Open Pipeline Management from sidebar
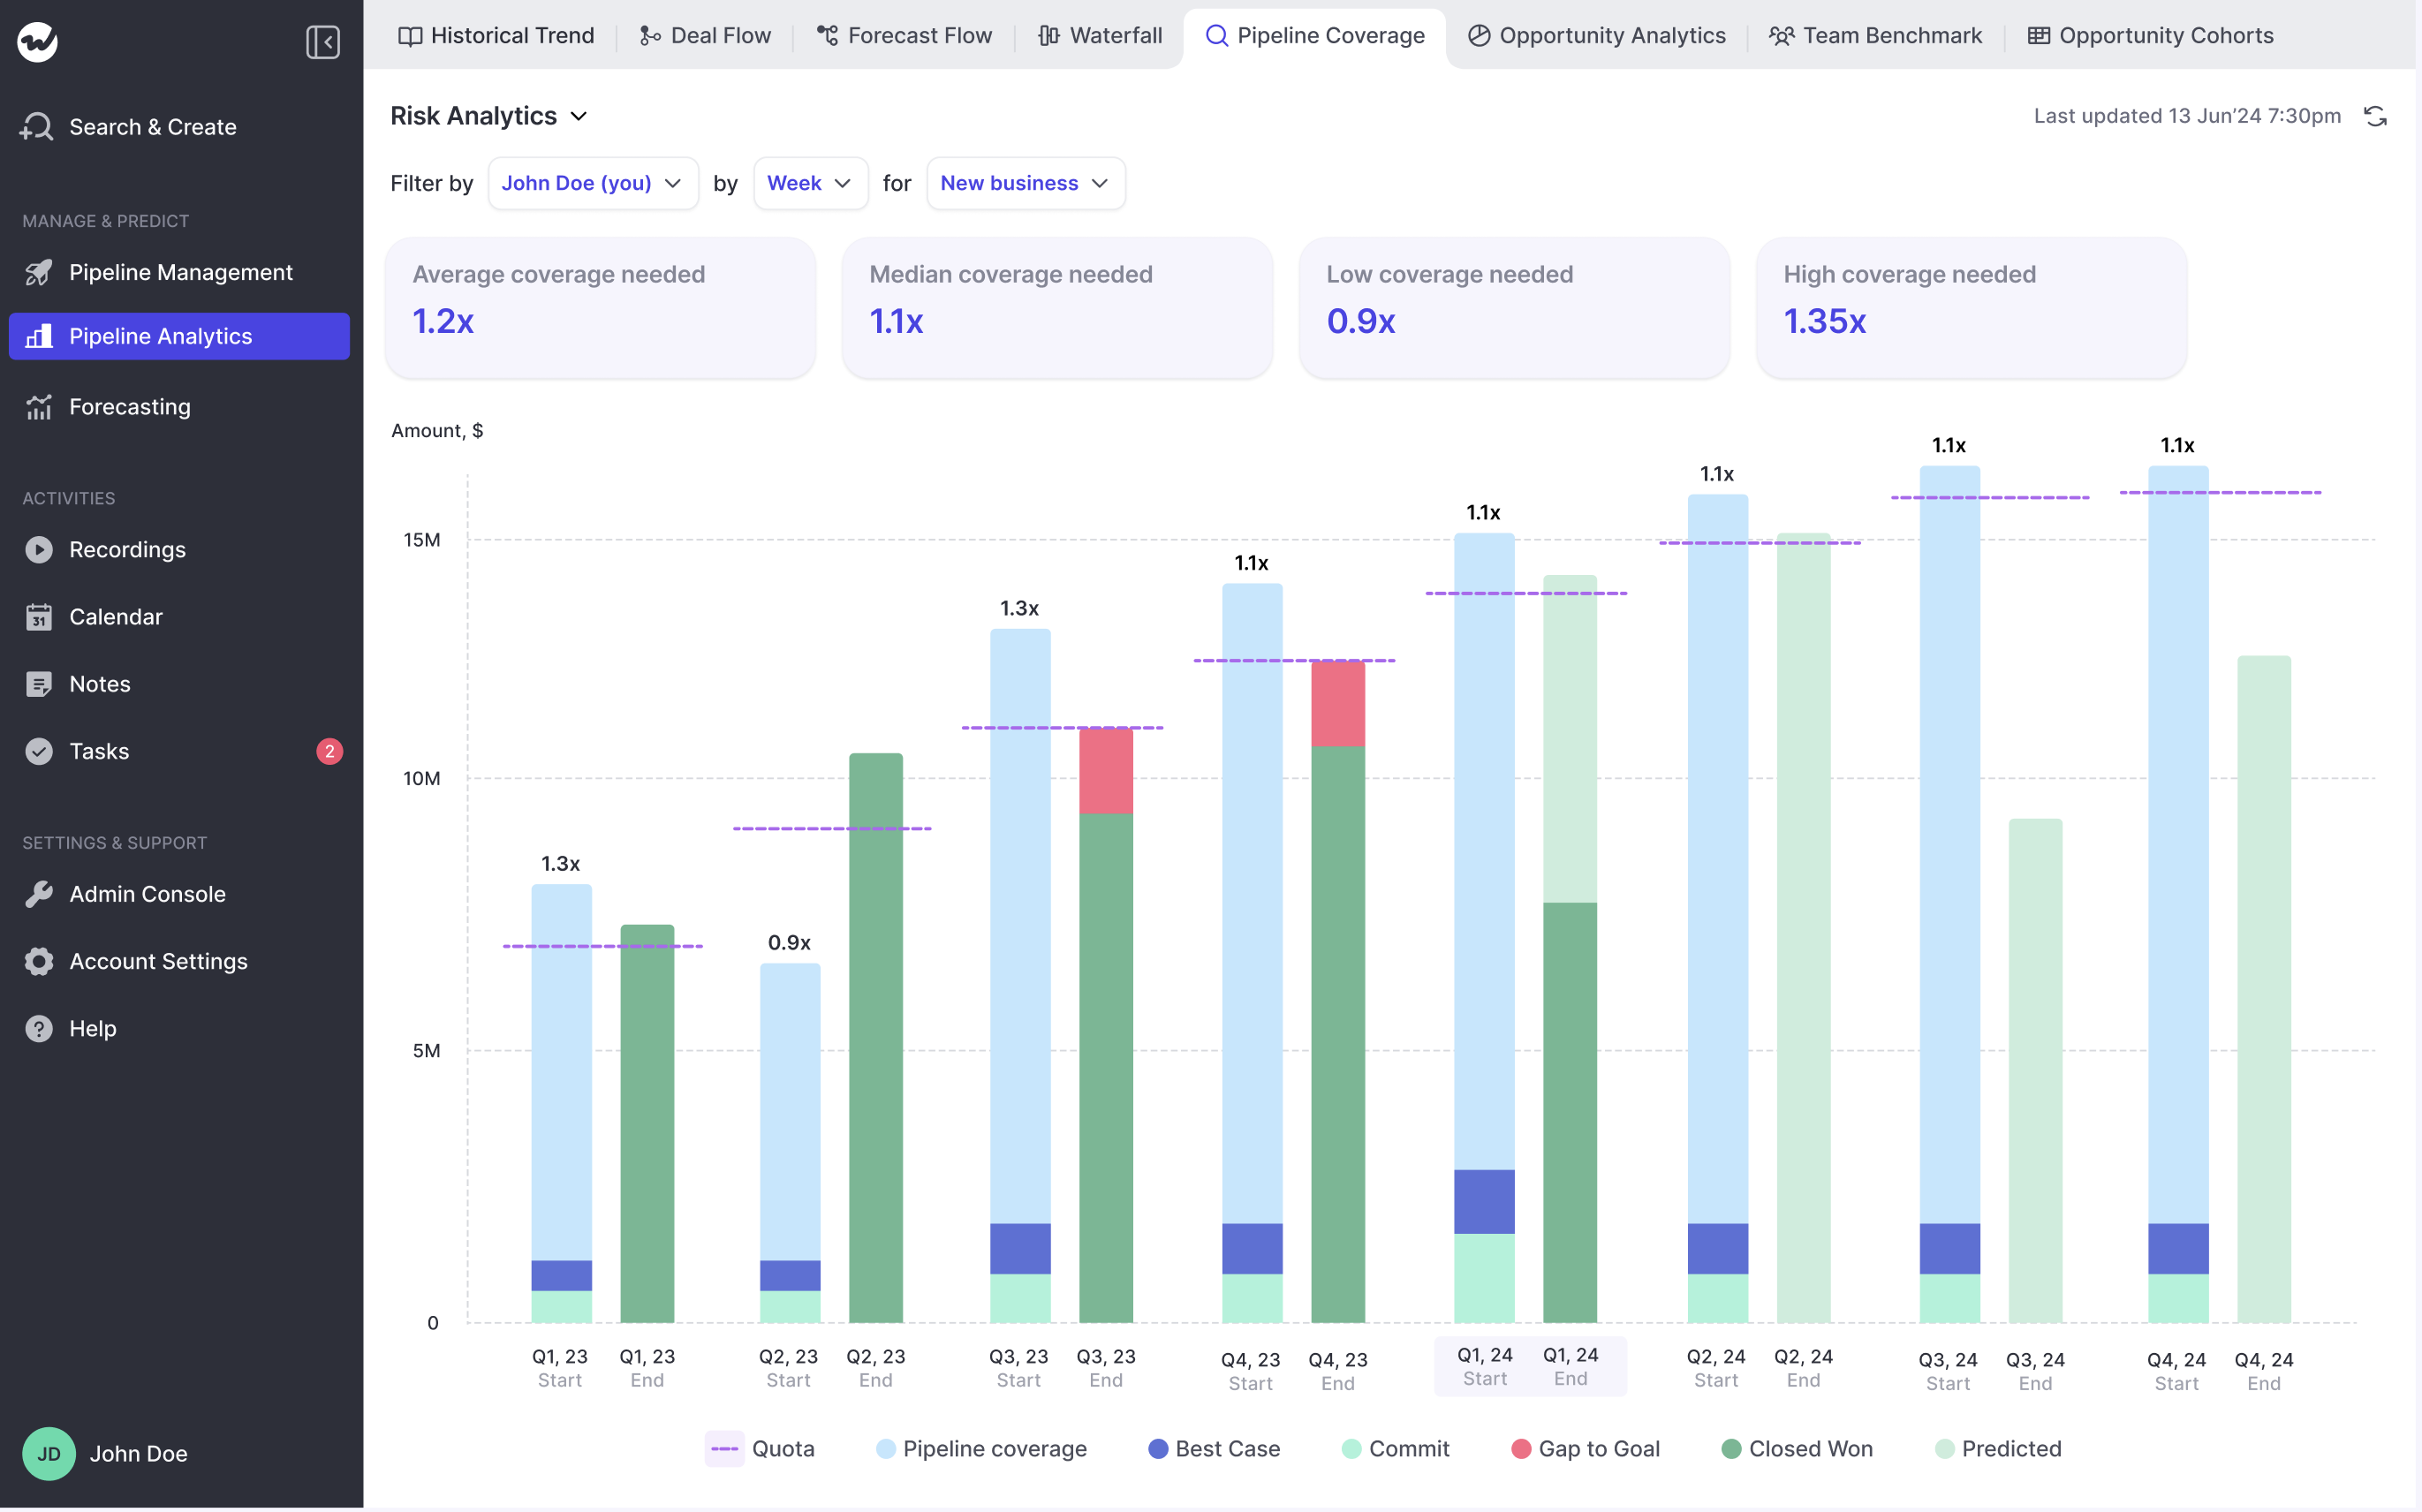 coord(179,272)
